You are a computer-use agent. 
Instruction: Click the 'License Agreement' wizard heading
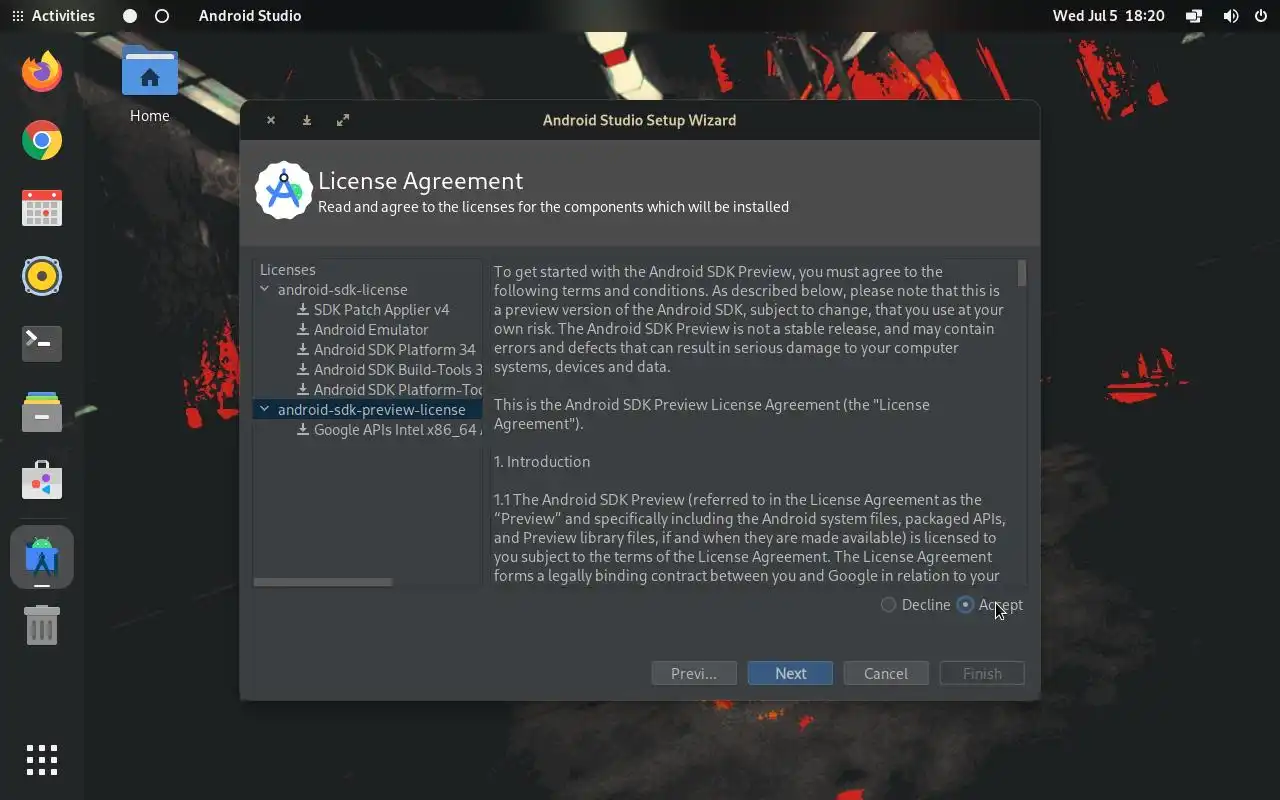click(x=420, y=181)
